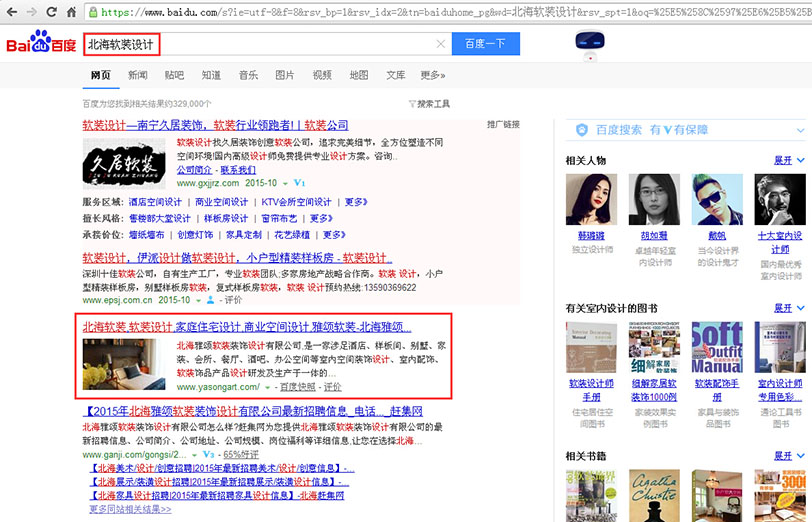Open dropdown arrow after www.epsj.com.cn 2015-10

point(198,300)
